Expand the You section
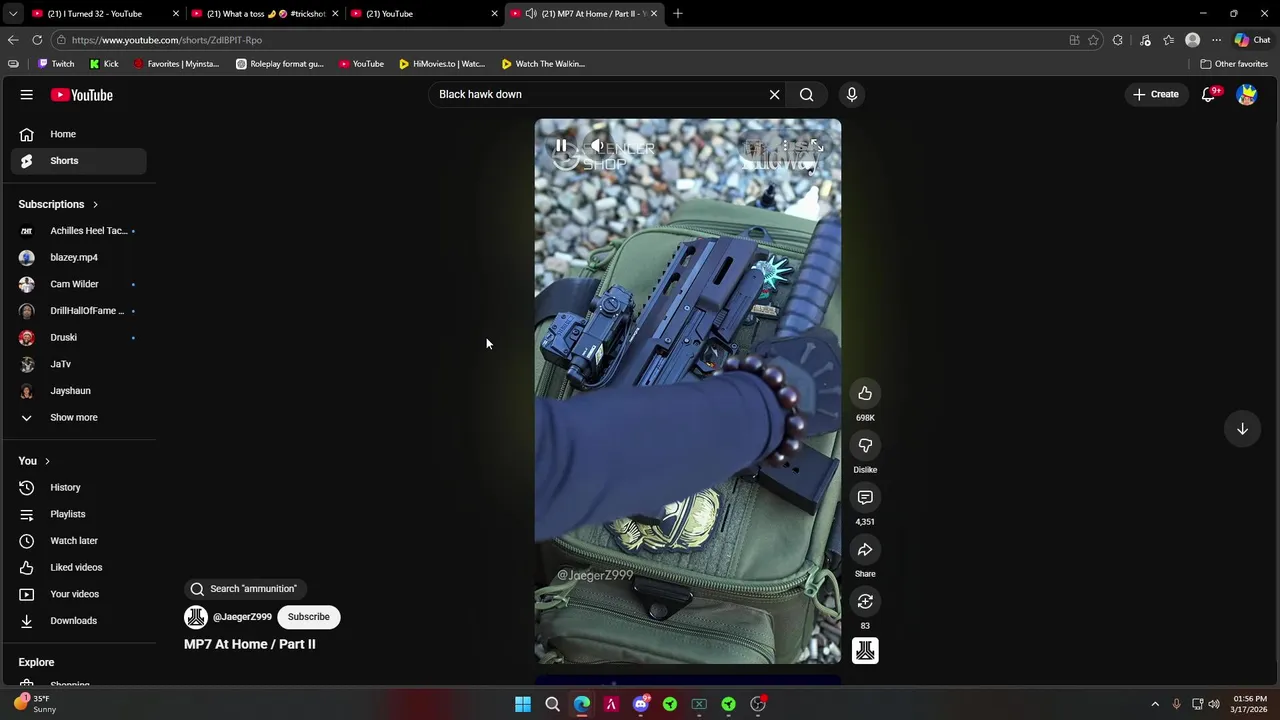The width and height of the screenshot is (1280, 720). (34, 461)
